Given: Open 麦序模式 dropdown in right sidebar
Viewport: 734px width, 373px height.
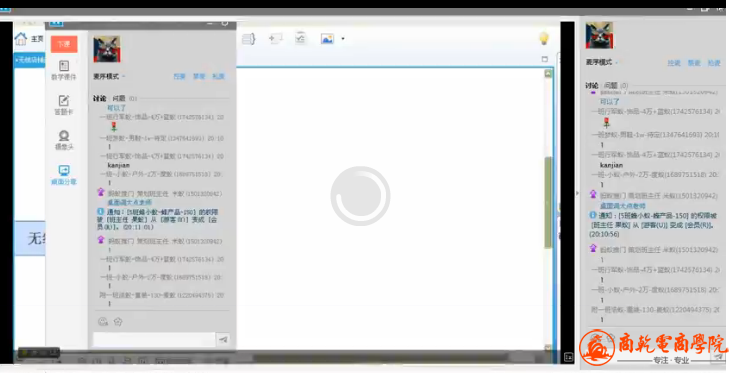Looking at the screenshot, I should point(602,62).
